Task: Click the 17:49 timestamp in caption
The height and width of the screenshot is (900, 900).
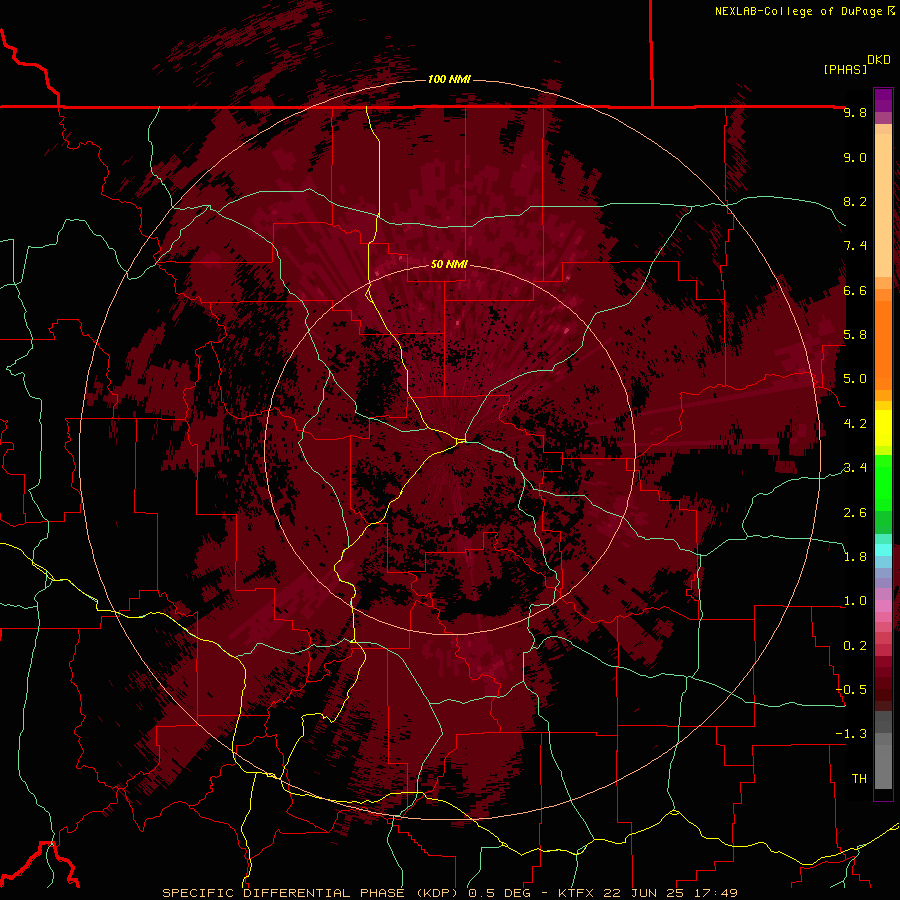Action: [x=716, y=893]
